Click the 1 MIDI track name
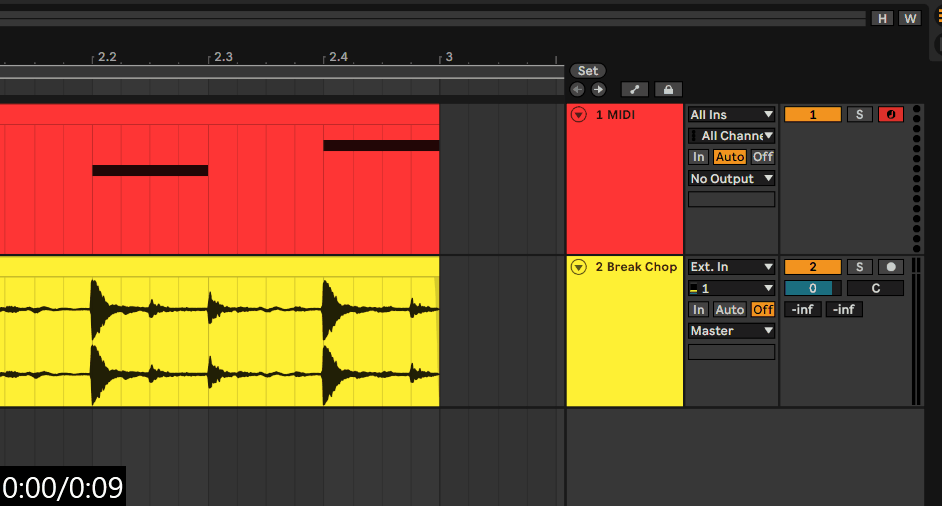Image resolution: width=942 pixels, height=506 pixels. 615,115
